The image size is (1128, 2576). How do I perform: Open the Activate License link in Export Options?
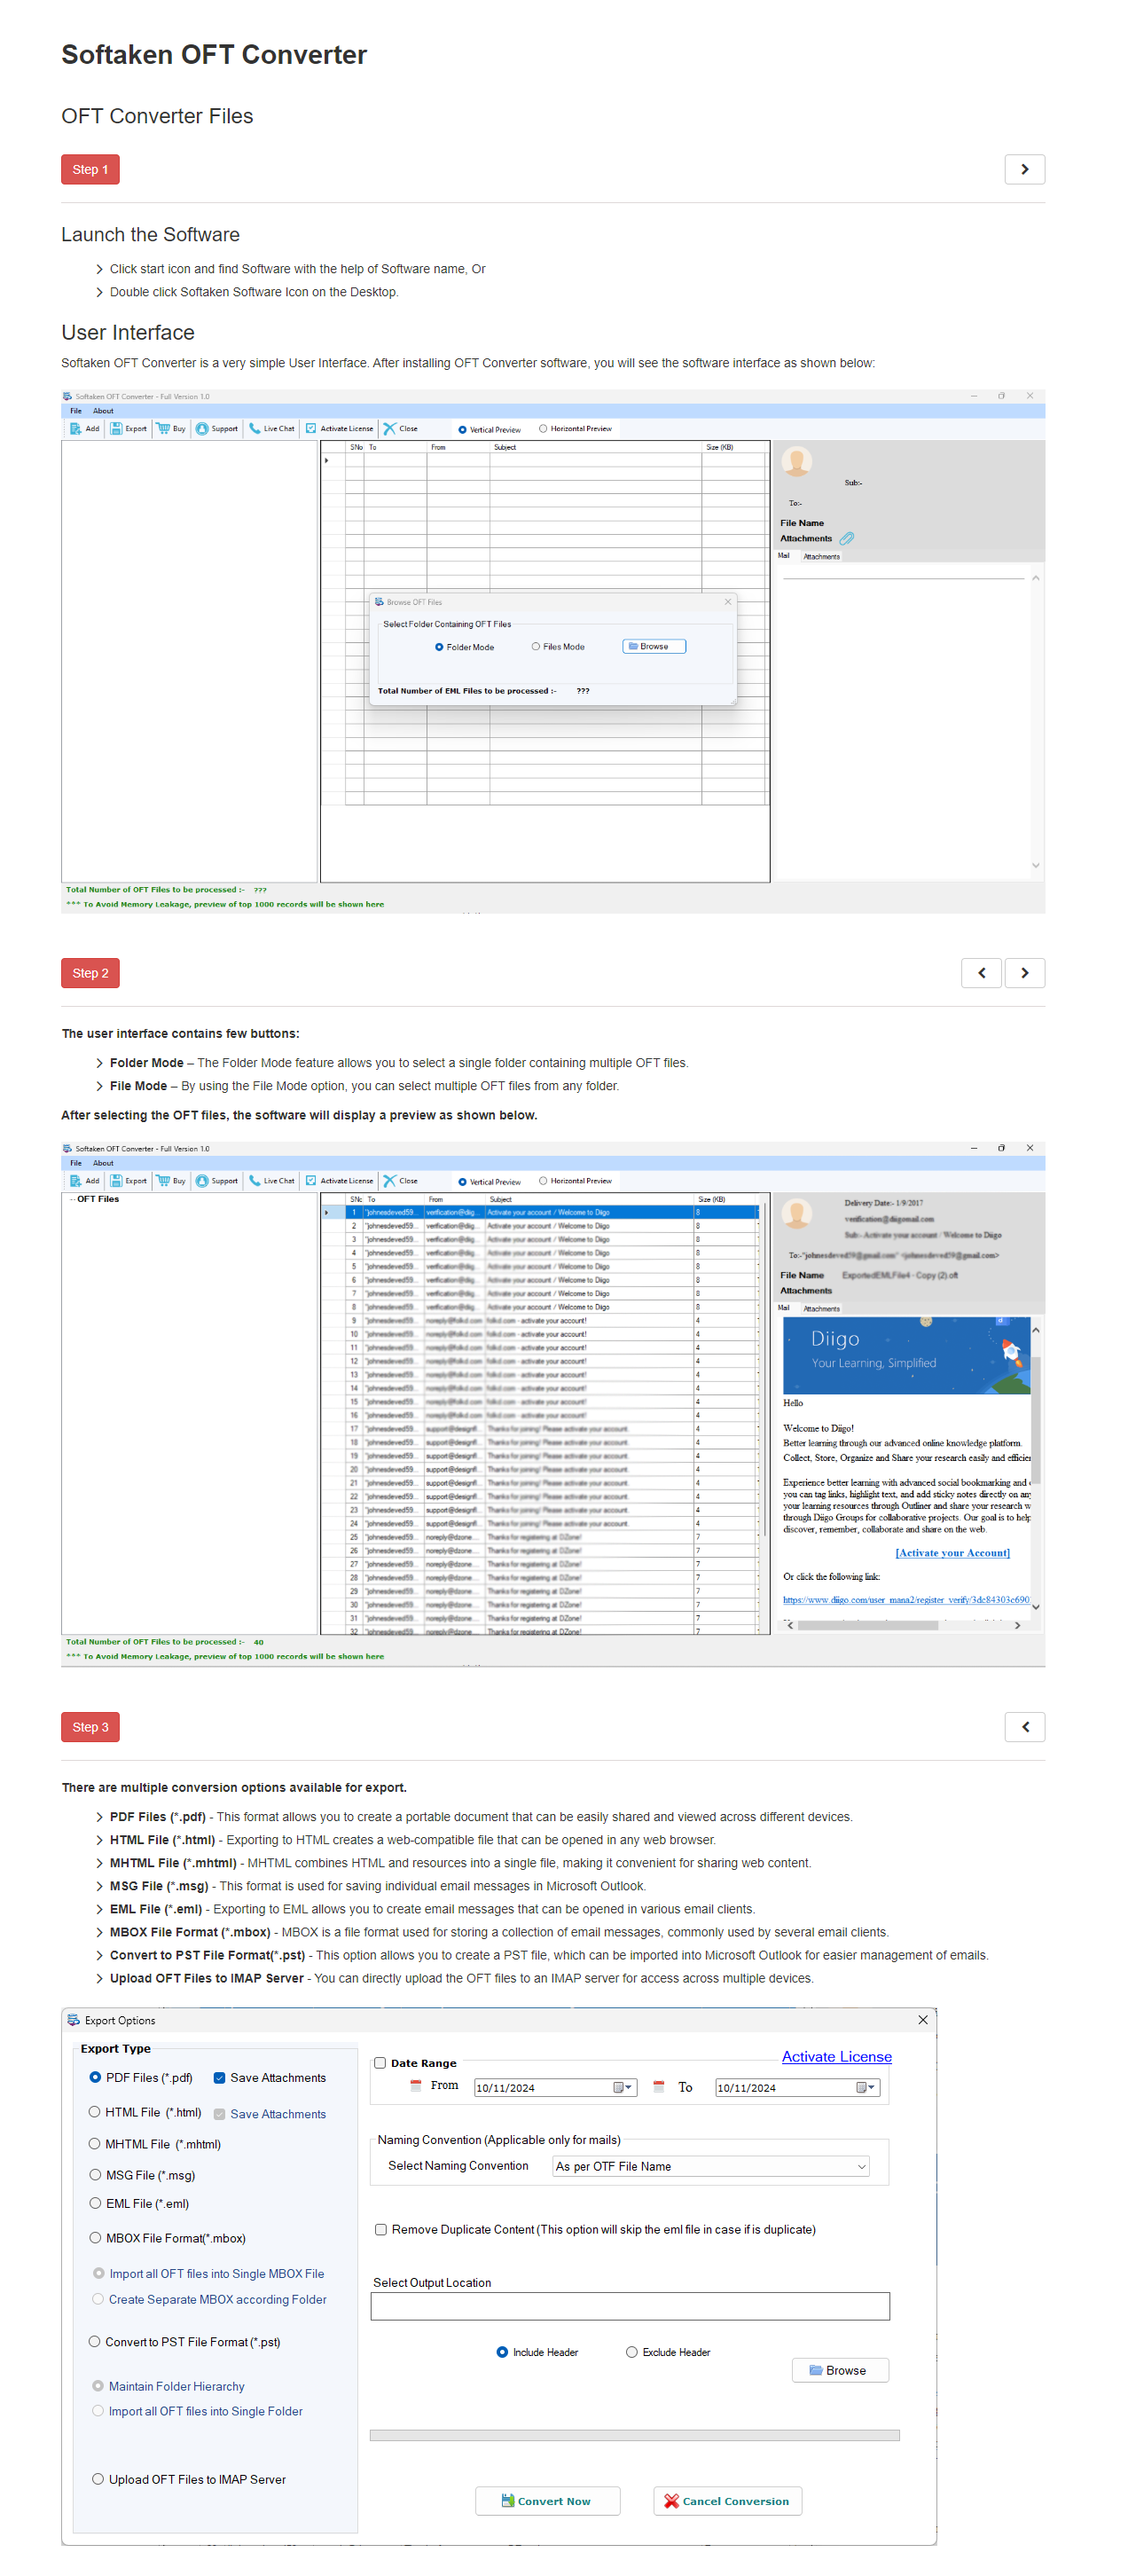coord(836,2056)
